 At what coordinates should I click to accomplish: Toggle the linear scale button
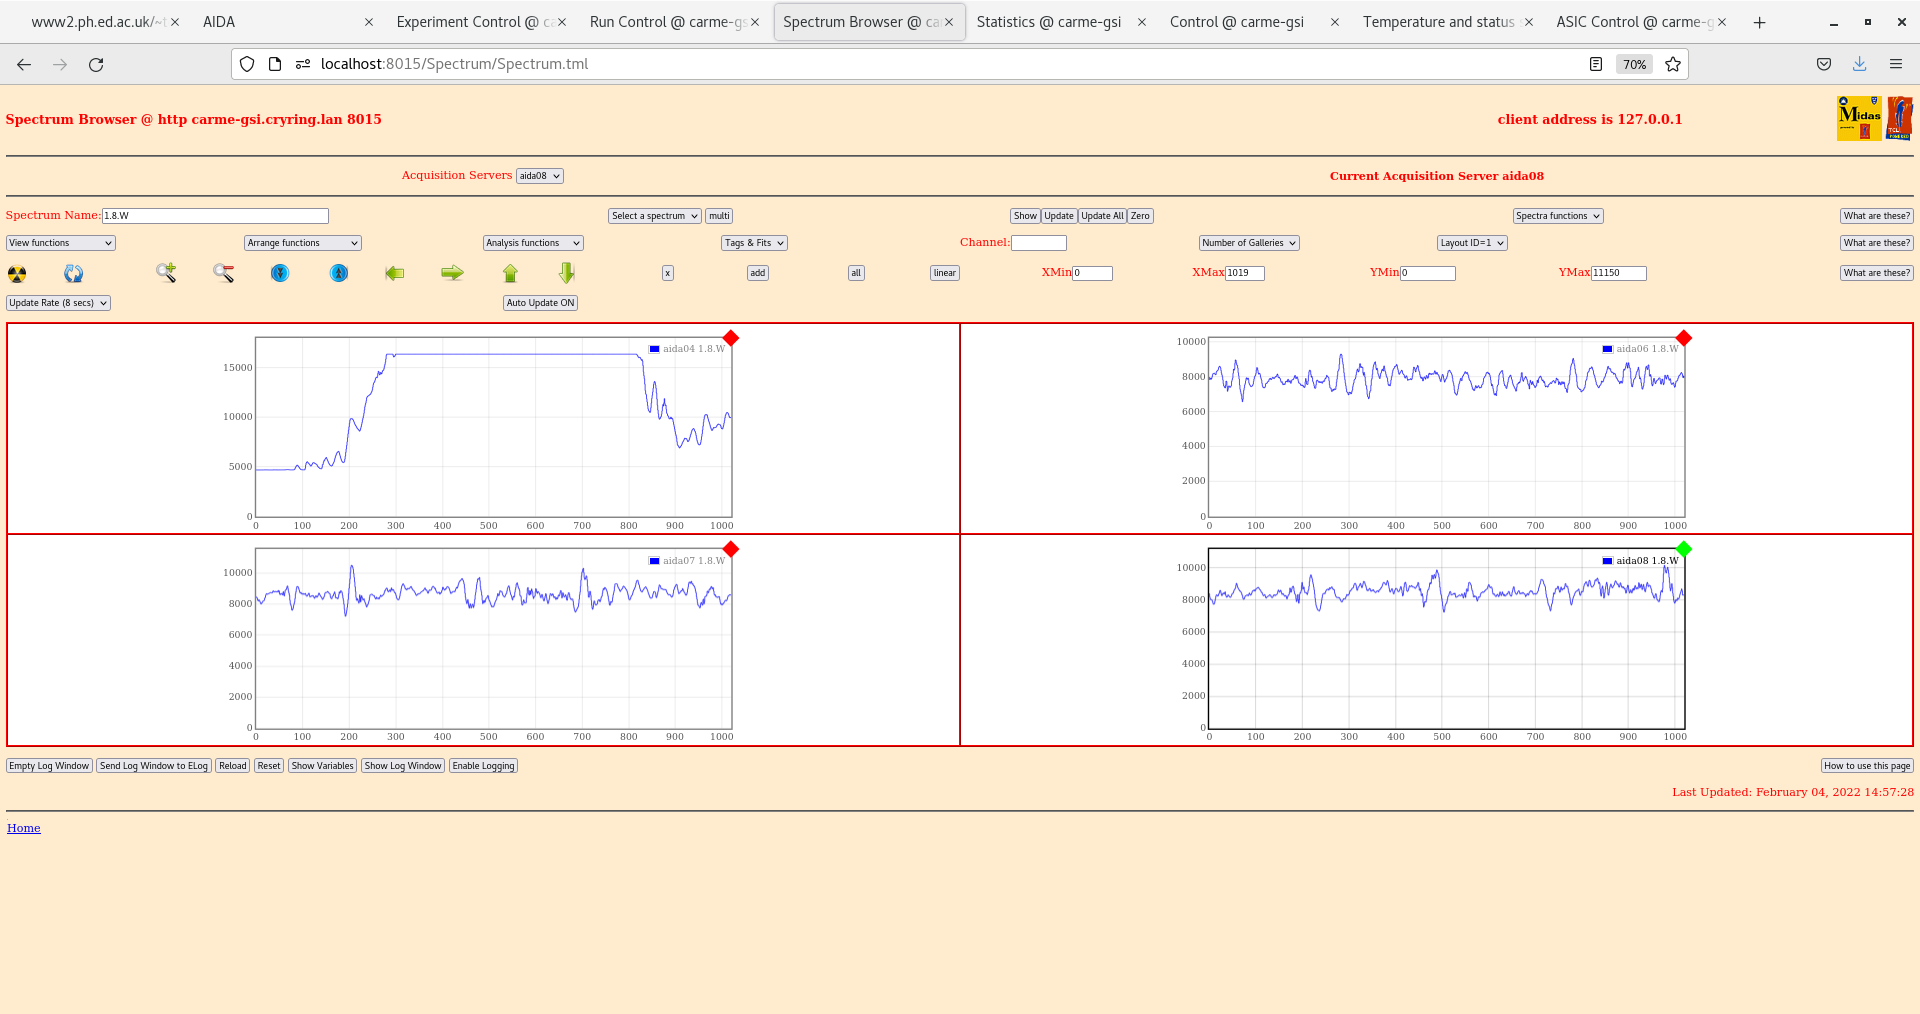coord(943,272)
